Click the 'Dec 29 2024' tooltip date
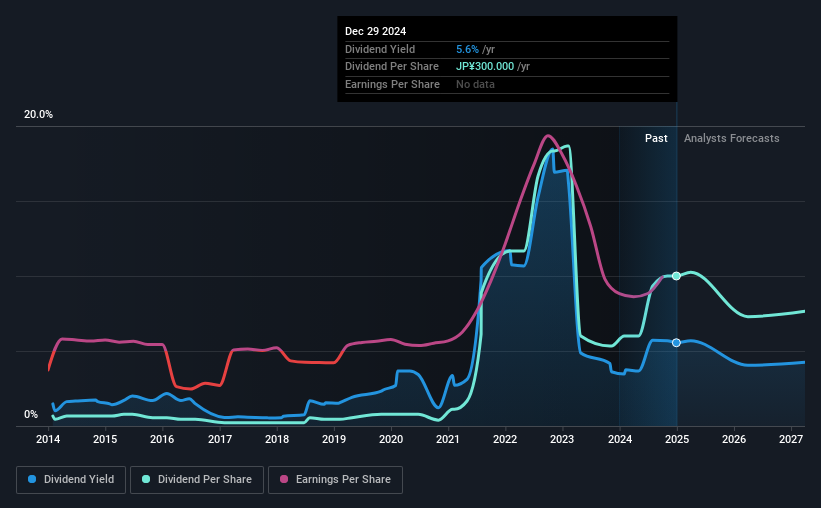Image resolution: width=821 pixels, height=508 pixels. coord(375,31)
